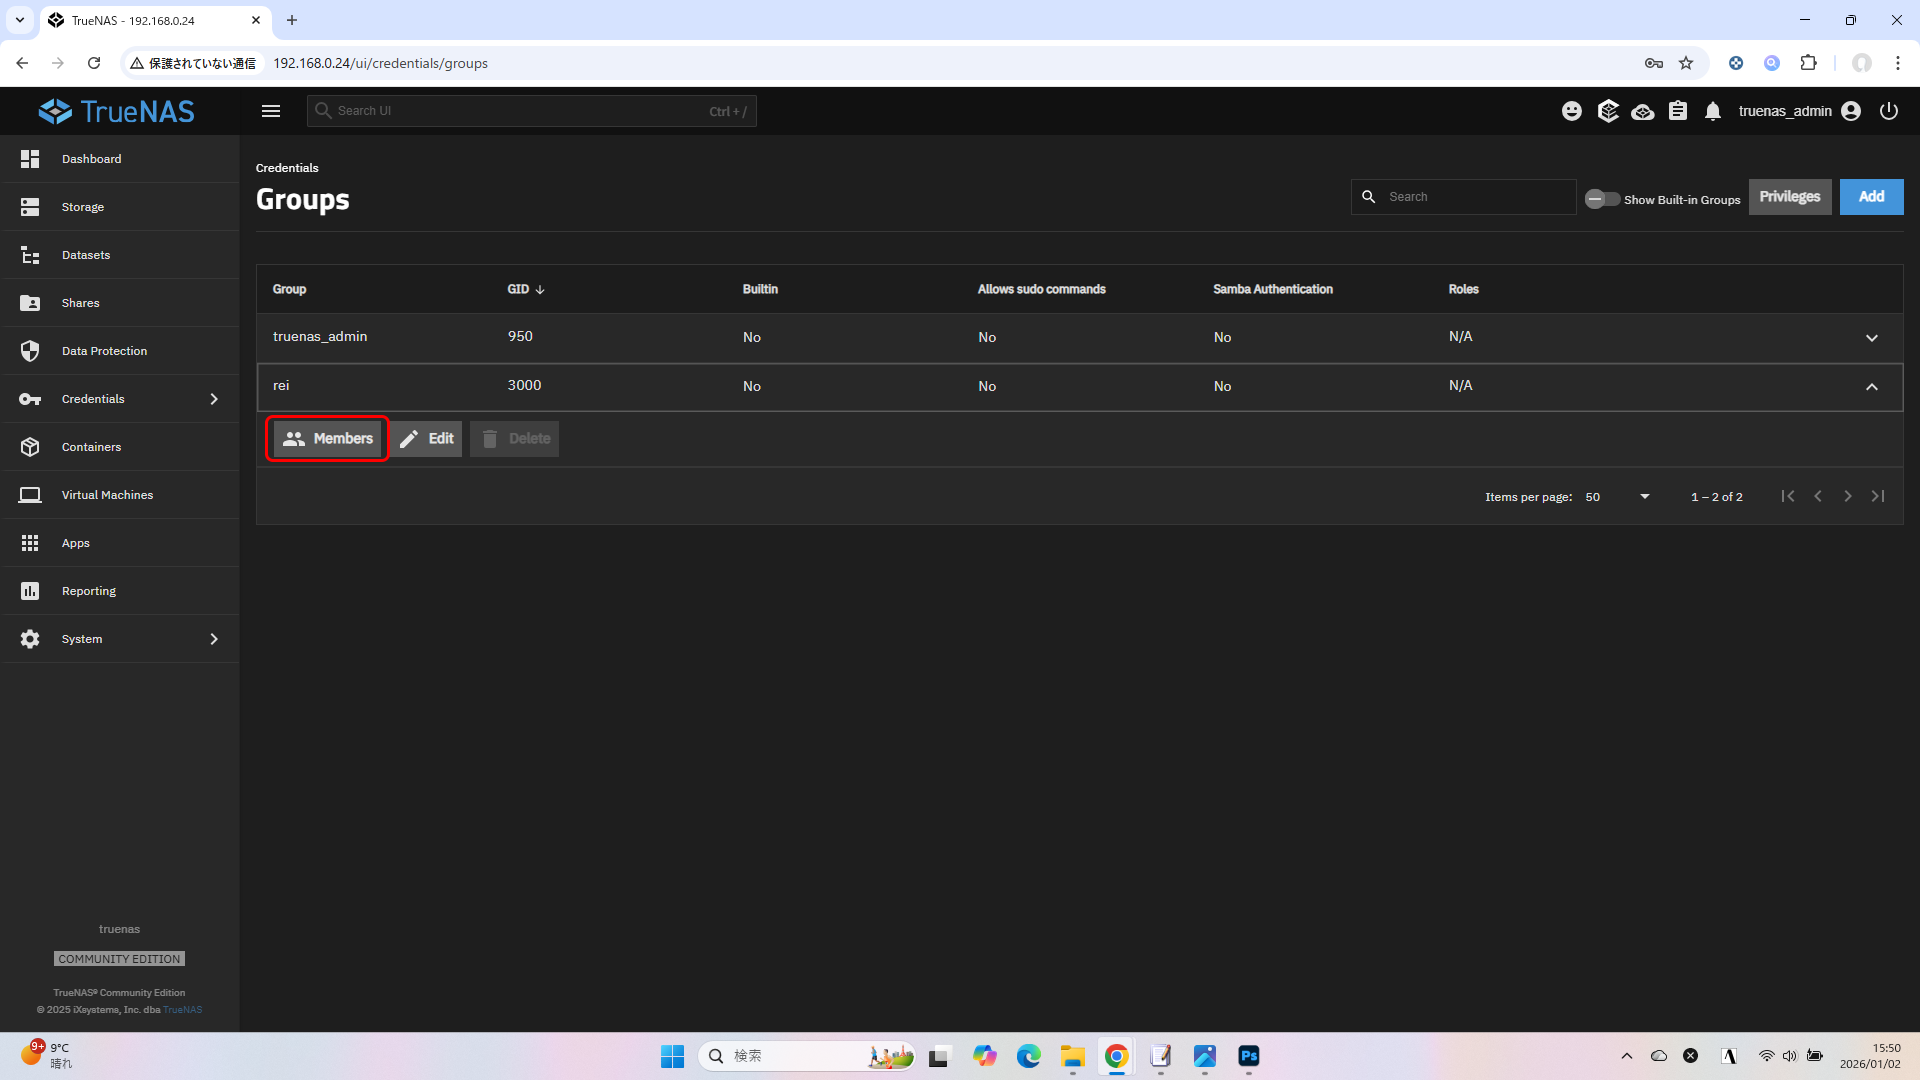
Task: Go to Virtual Machines page
Action: click(107, 495)
